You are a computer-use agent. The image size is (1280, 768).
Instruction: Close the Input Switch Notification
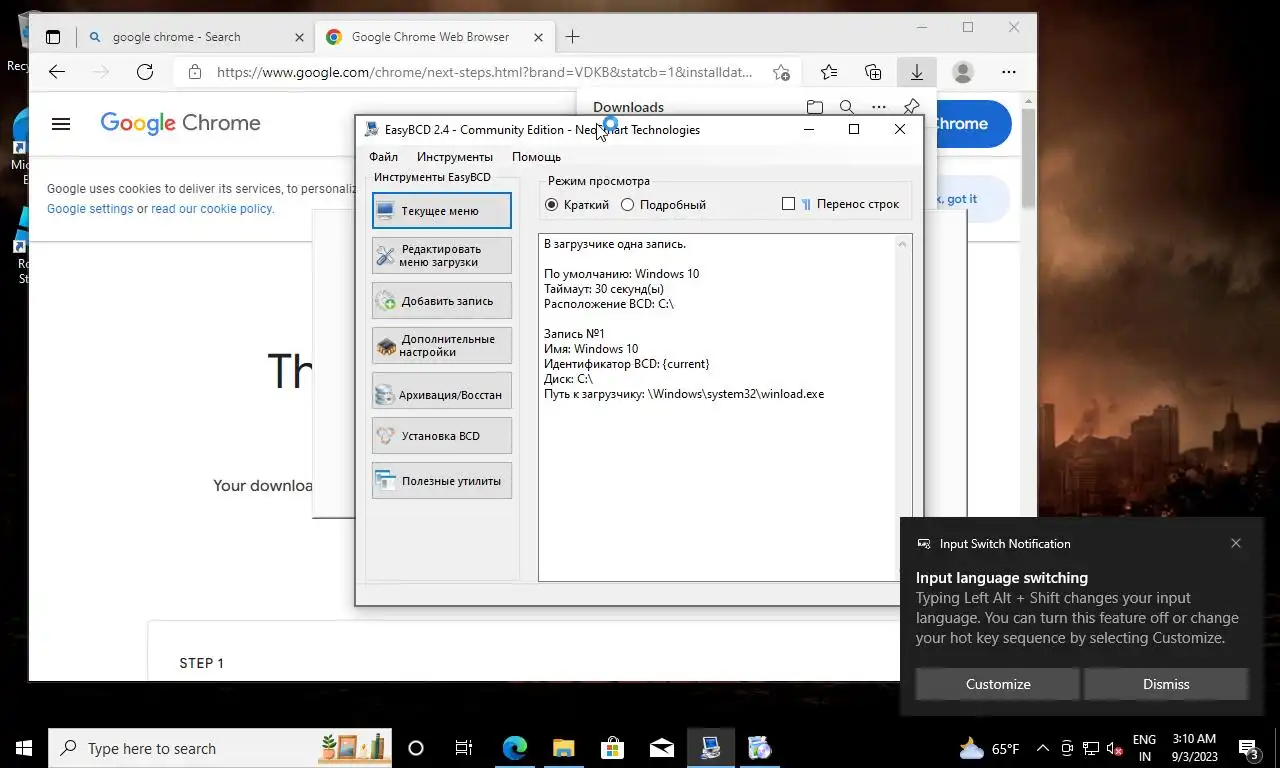click(x=1236, y=544)
